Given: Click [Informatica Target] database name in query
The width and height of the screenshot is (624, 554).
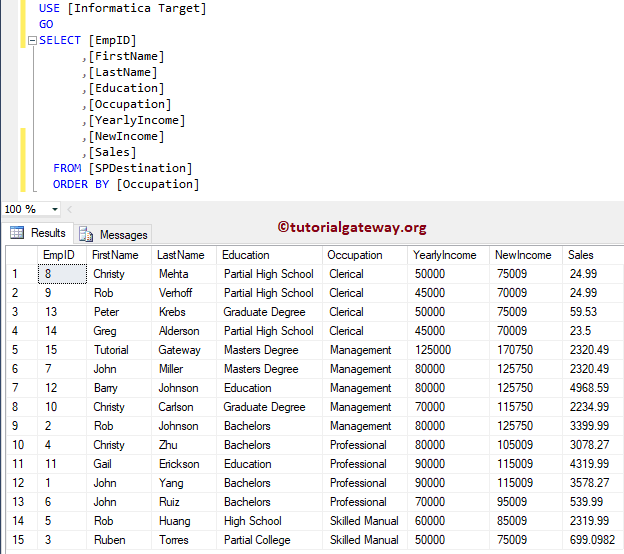Looking at the screenshot, I should pyautogui.click(x=136, y=8).
